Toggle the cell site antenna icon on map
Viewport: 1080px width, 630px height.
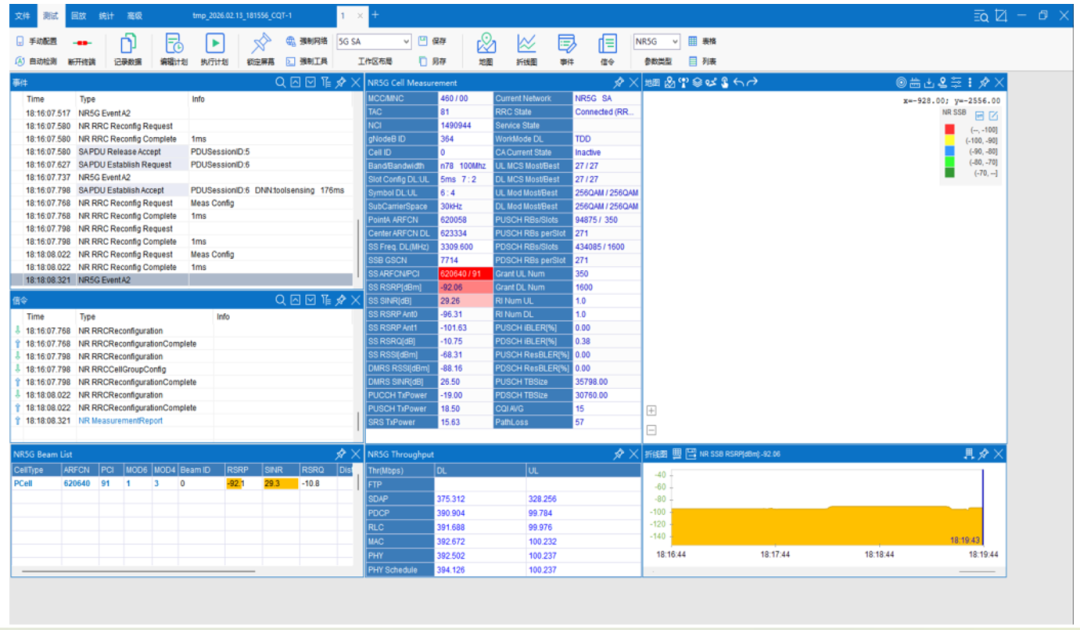(x=683, y=83)
